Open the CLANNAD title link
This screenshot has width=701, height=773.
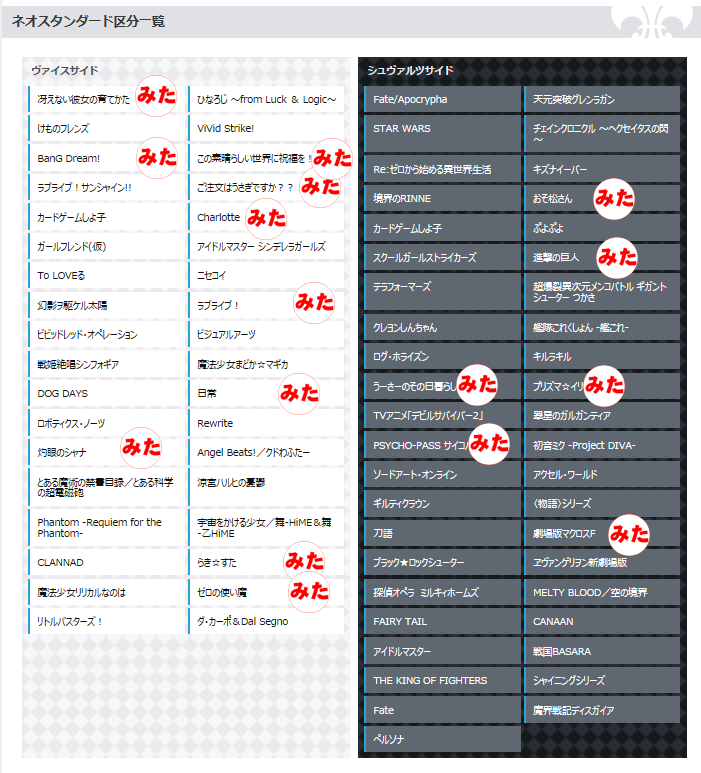tap(106, 562)
